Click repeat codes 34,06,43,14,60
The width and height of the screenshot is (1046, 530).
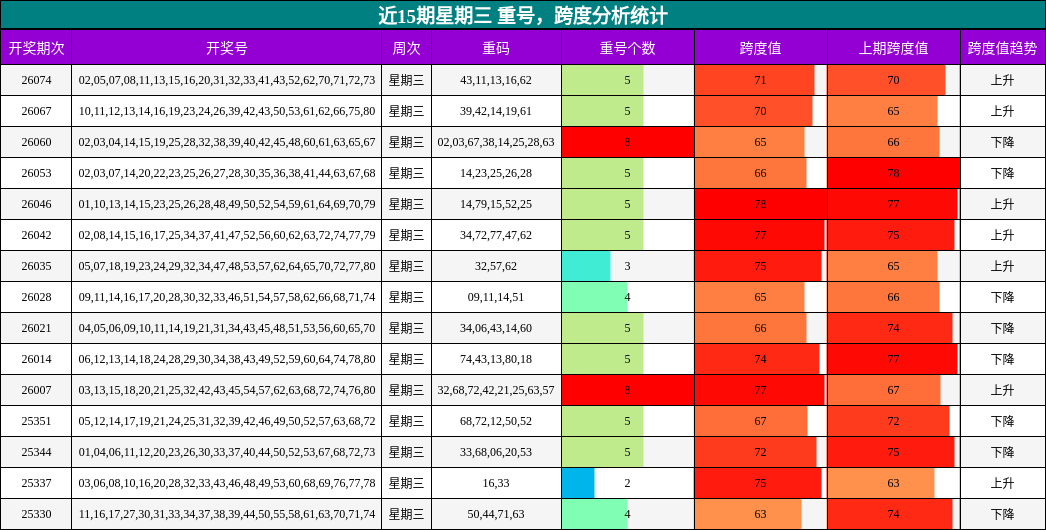(x=496, y=328)
